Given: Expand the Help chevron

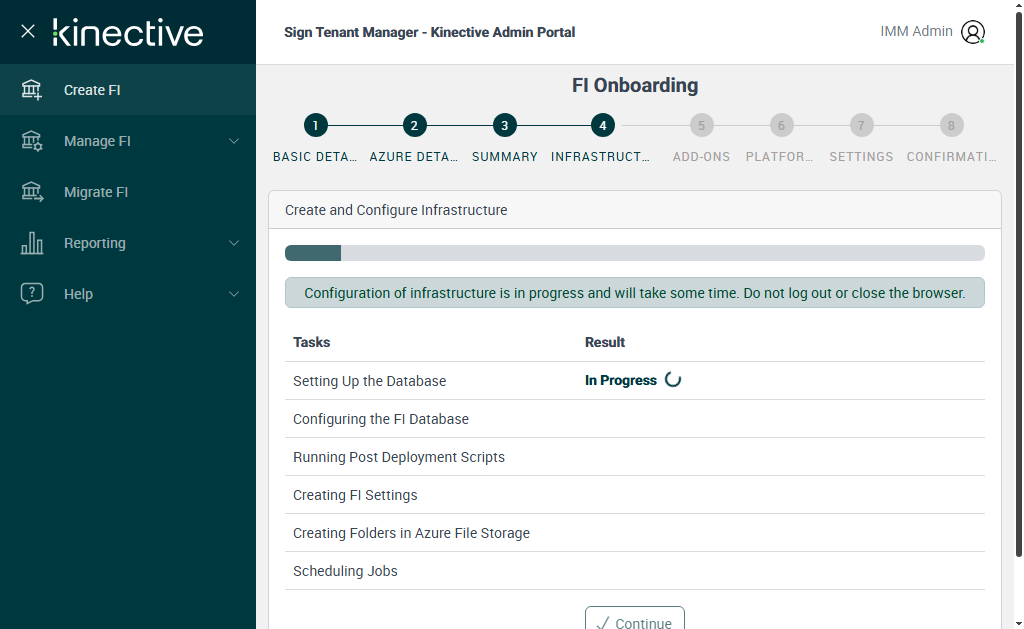Looking at the screenshot, I should pyautogui.click(x=234, y=294).
